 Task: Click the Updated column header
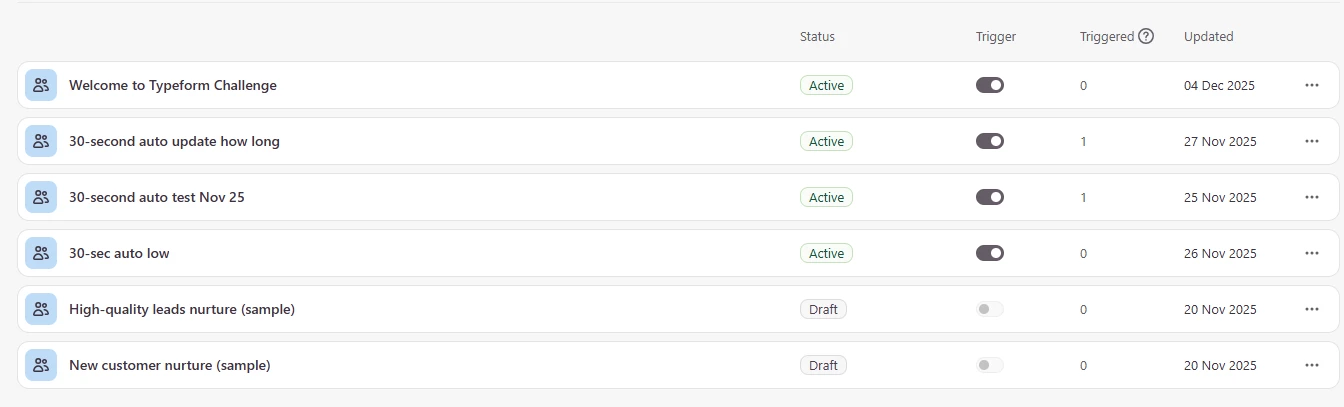[1208, 37]
